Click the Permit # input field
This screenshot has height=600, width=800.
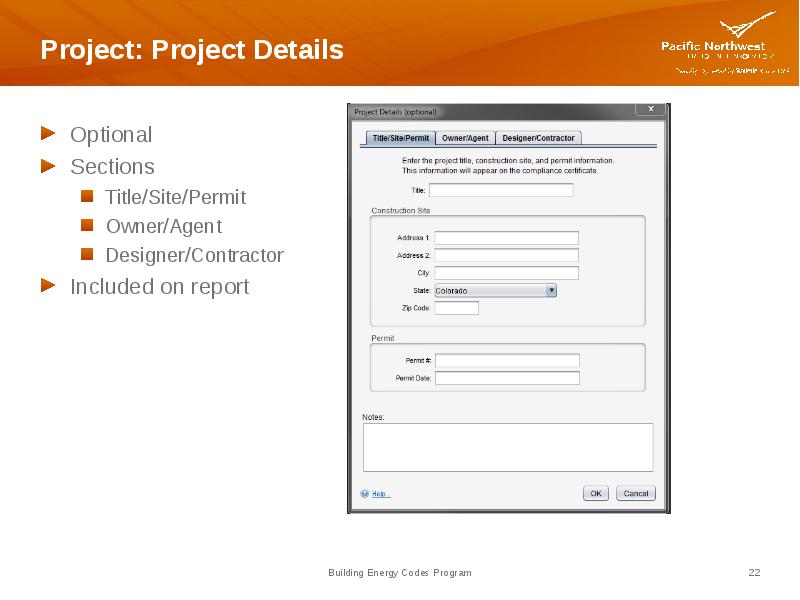(x=507, y=361)
